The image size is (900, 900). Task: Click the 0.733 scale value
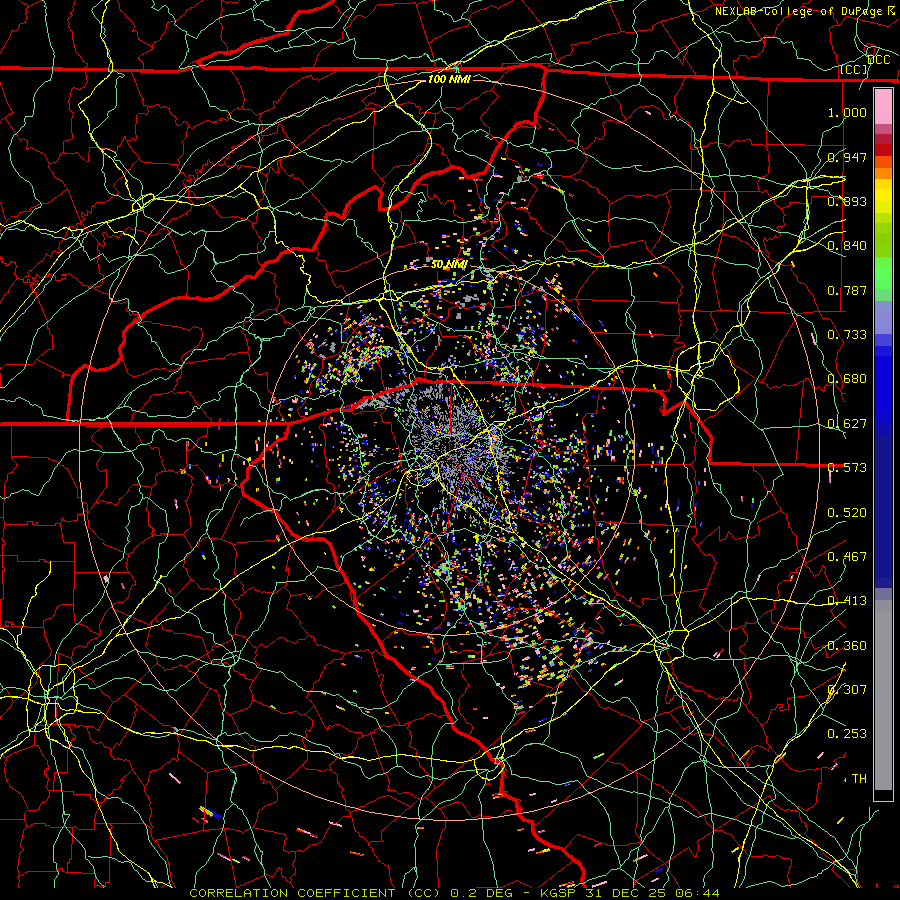click(x=847, y=335)
